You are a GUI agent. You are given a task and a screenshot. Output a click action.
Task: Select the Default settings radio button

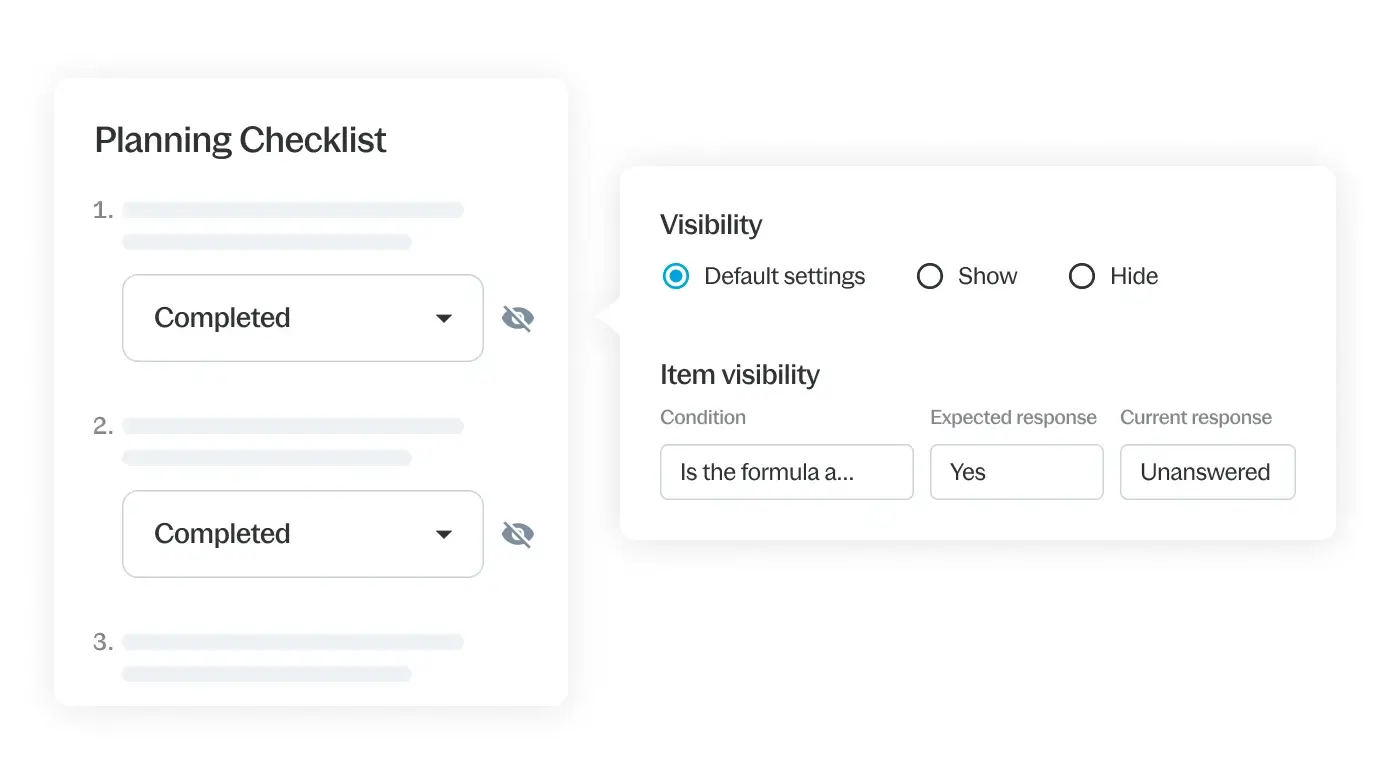pyautogui.click(x=677, y=277)
